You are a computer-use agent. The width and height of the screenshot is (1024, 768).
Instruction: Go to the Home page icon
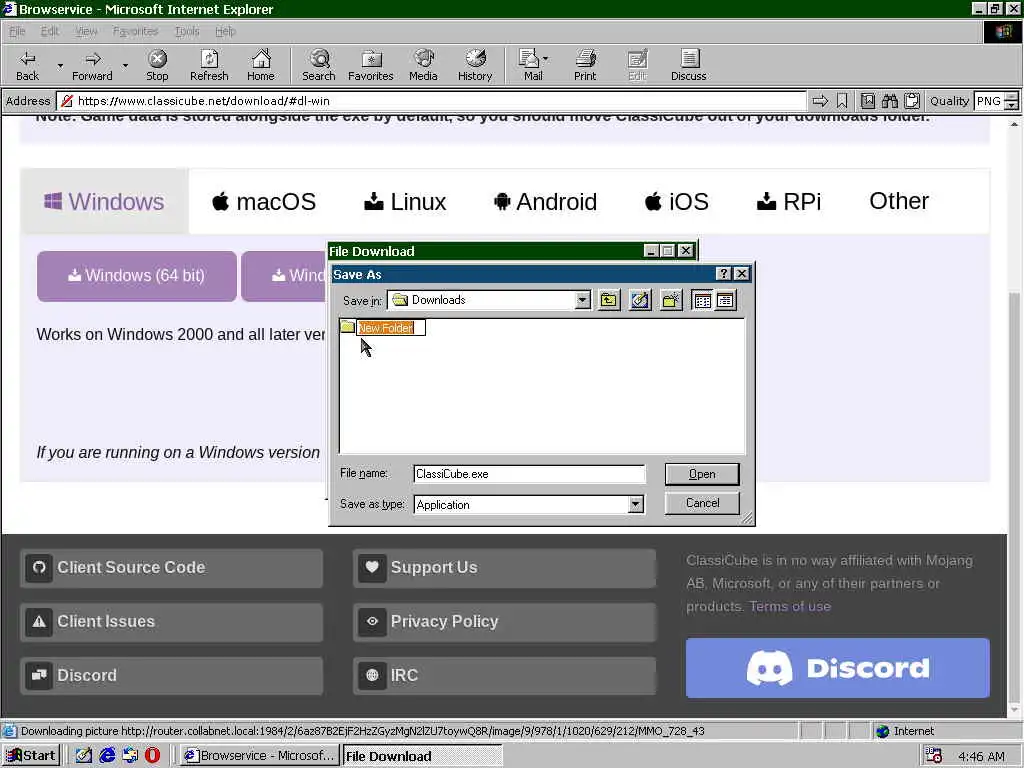[261, 65]
